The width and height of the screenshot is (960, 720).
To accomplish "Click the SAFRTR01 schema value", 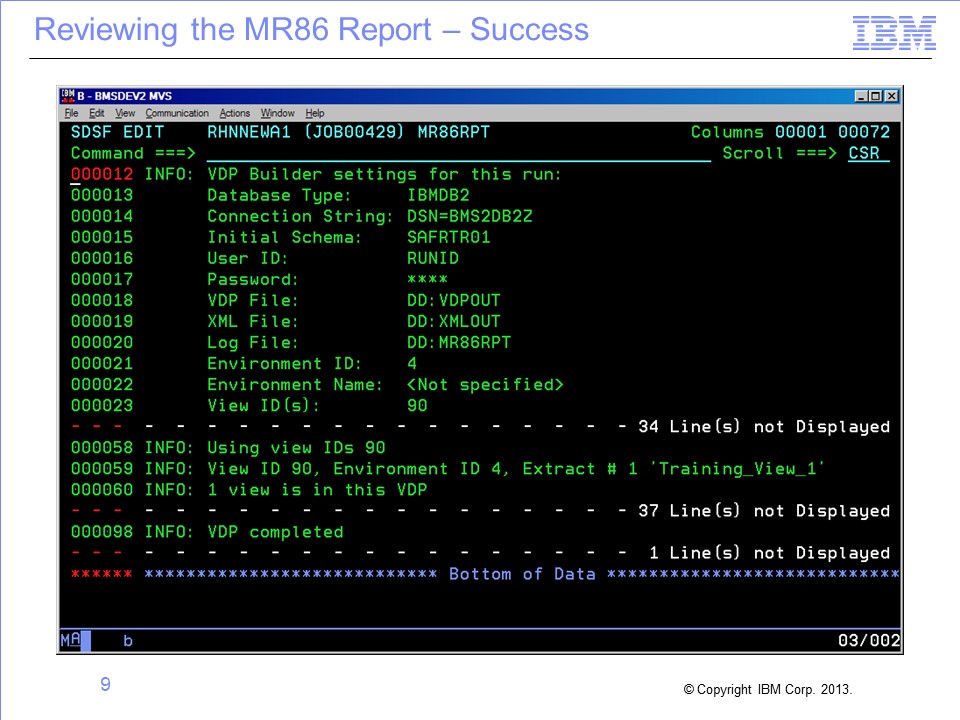I will click(x=449, y=238).
